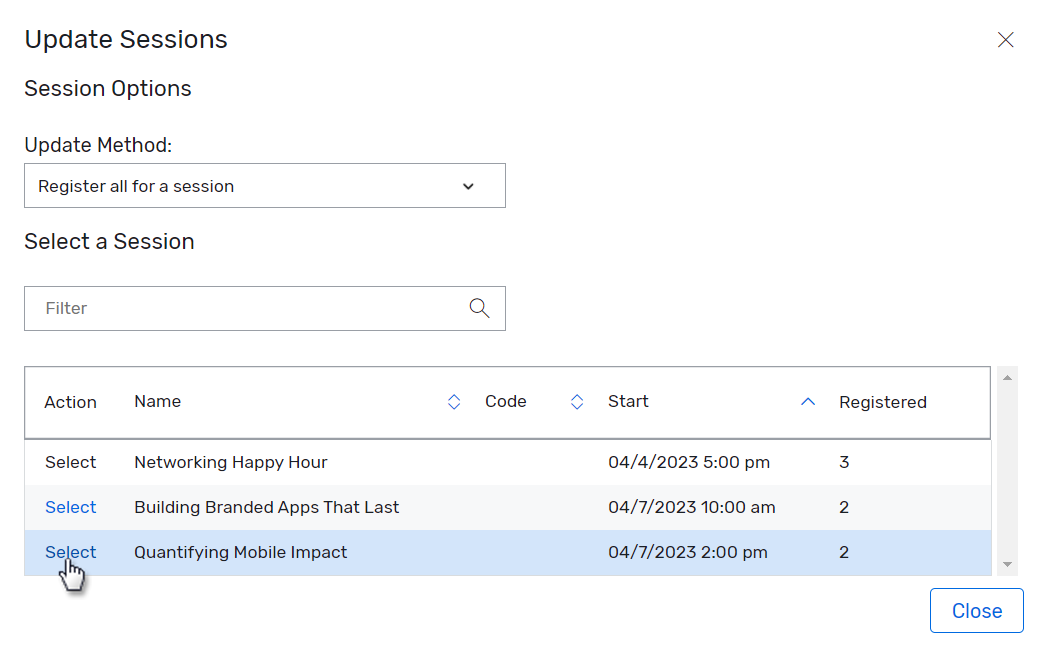This screenshot has height=655, width=1044.
Task: Click the magnifying glass search icon
Action: [479, 308]
